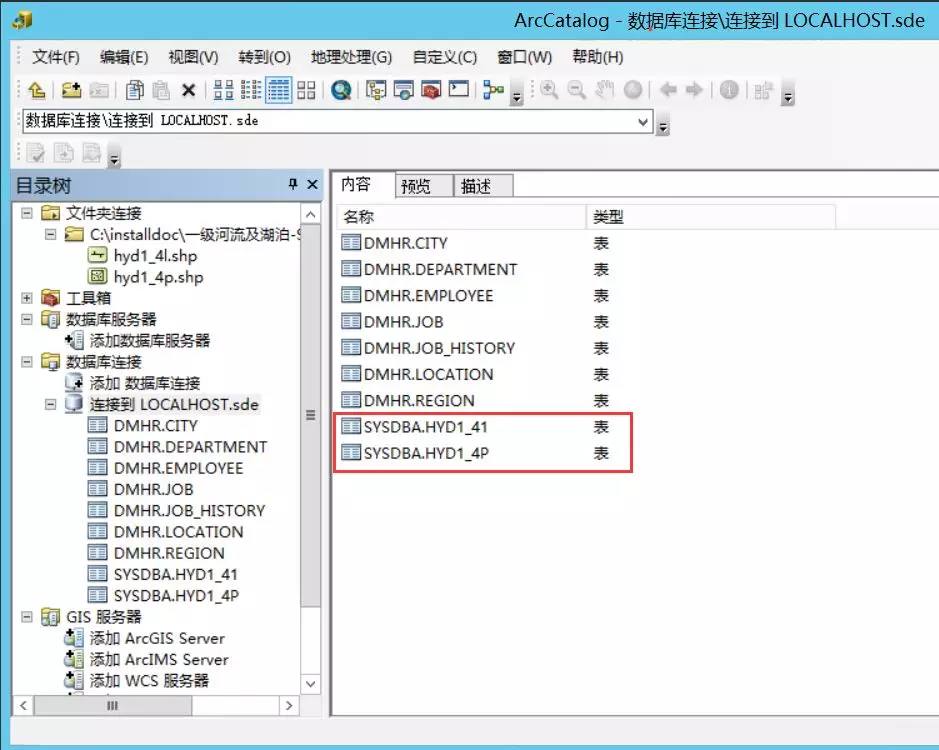Click horizontal scrollbar right arrow in tree
939x750 pixels.
click(x=289, y=706)
